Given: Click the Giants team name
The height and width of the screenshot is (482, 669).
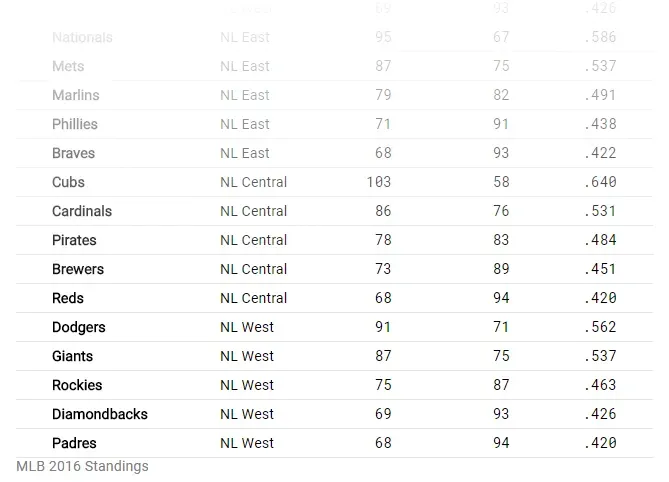Looking at the screenshot, I should click(72, 356).
